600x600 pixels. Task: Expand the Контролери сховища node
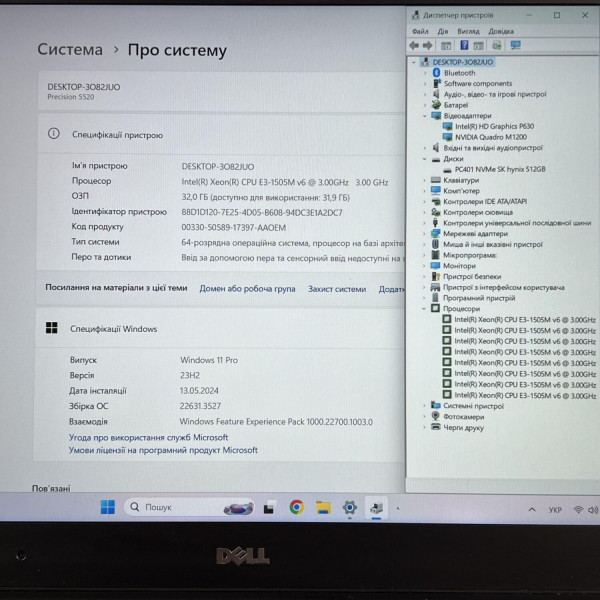coord(424,212)
